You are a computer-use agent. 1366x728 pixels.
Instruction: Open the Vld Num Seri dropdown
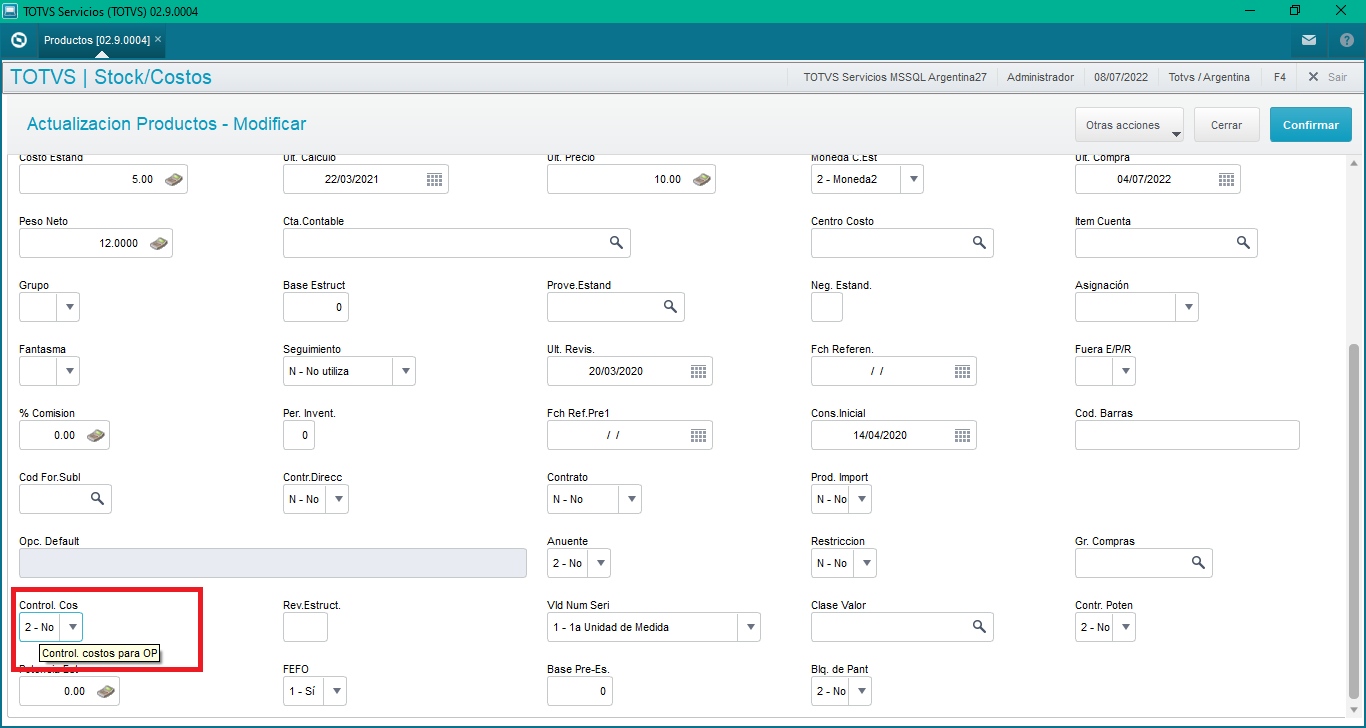(x=749, y=626)
